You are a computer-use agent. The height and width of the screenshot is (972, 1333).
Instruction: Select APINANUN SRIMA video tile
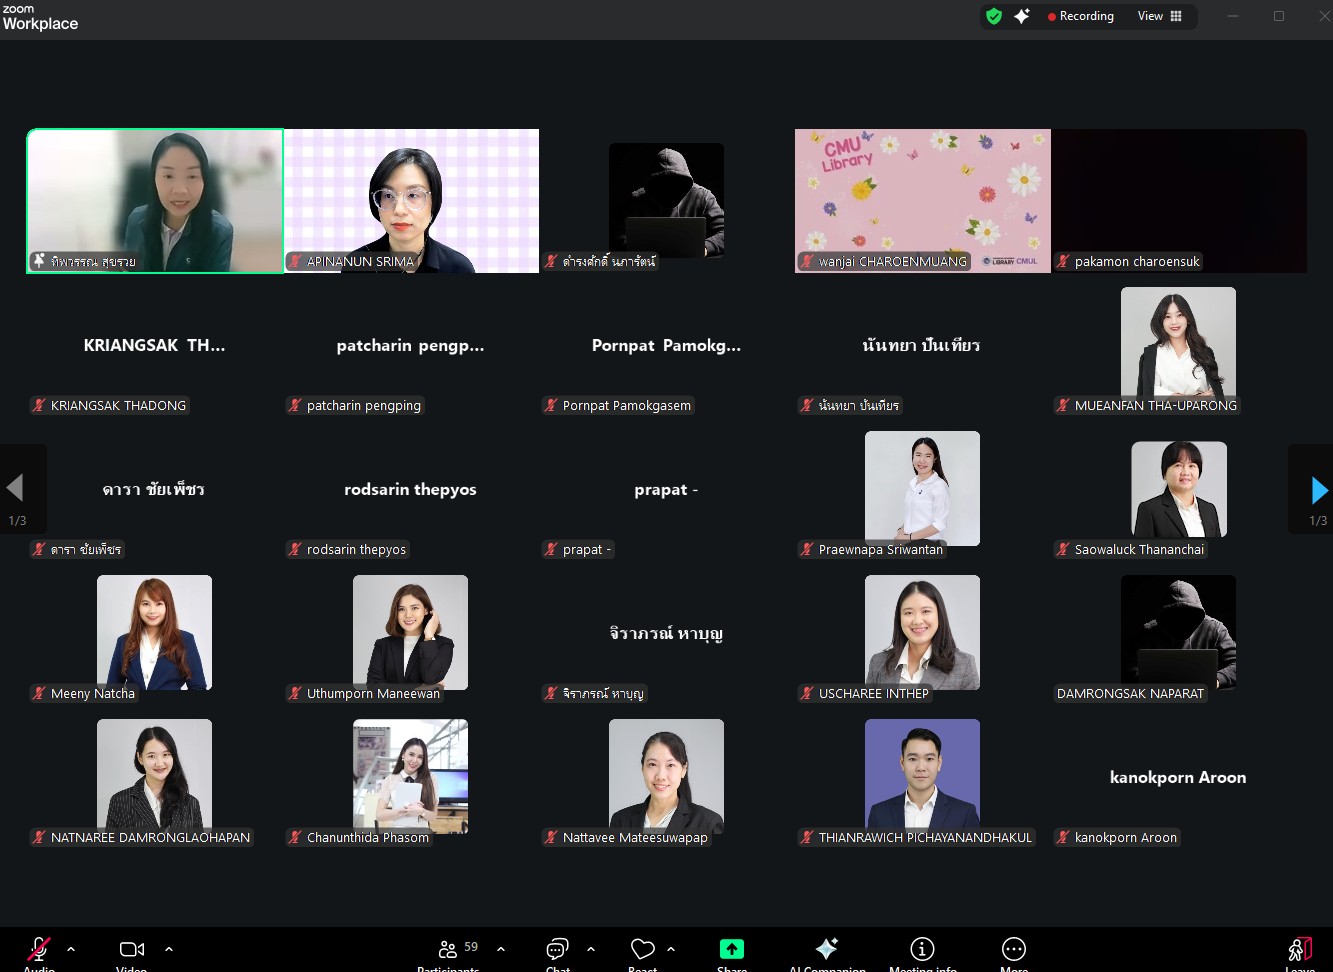(411, 200)
